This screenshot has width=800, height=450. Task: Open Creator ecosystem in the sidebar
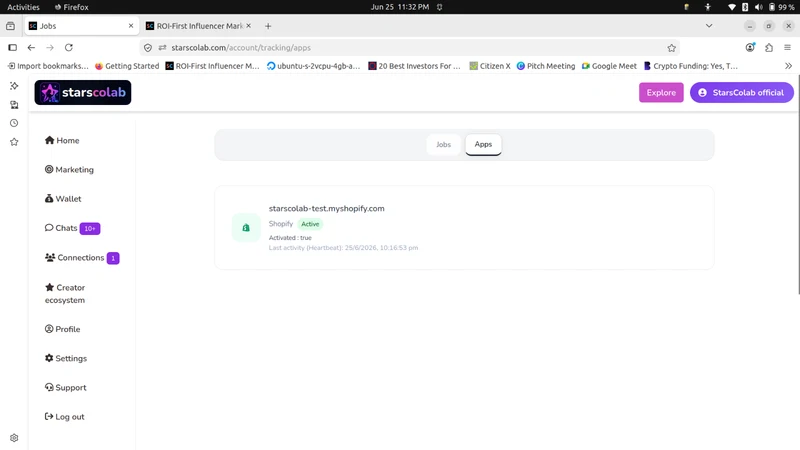(65, 294)
